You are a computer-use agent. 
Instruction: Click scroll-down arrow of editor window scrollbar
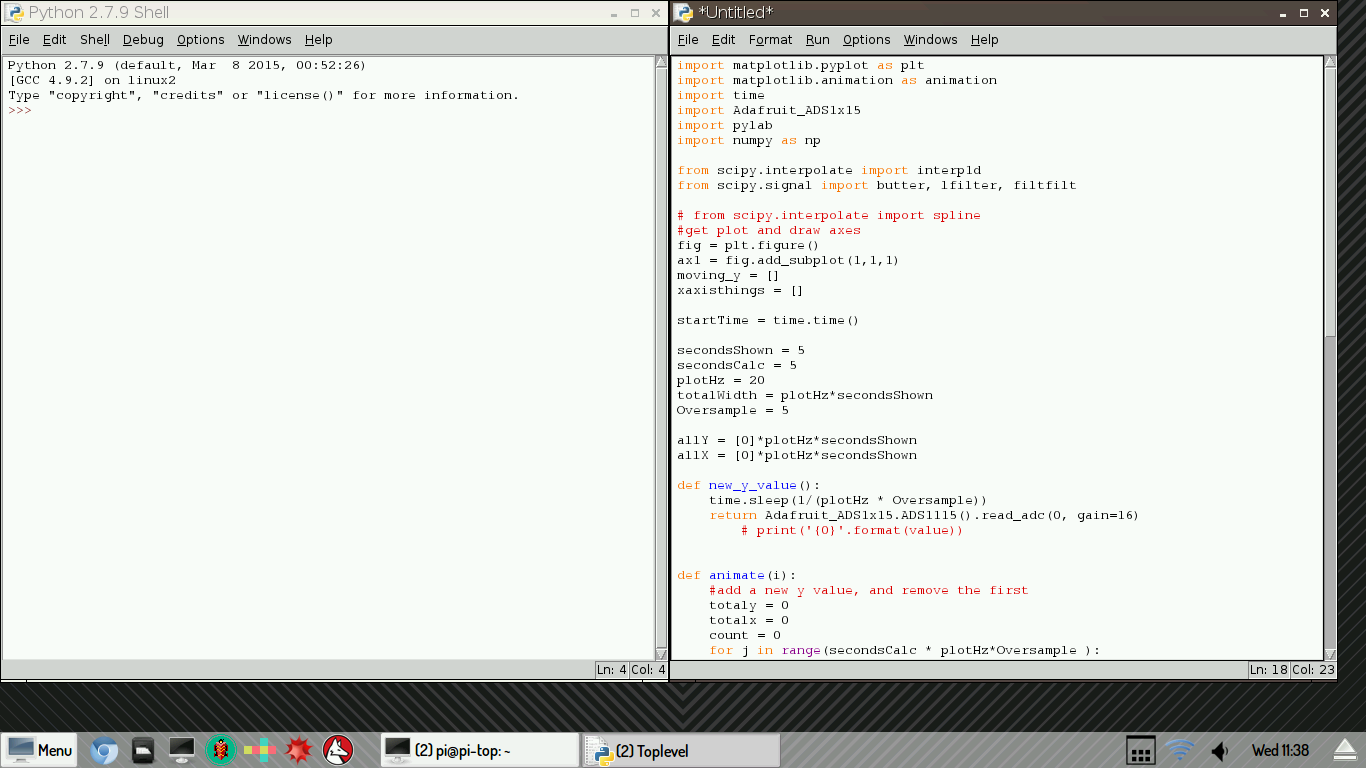1330,653
